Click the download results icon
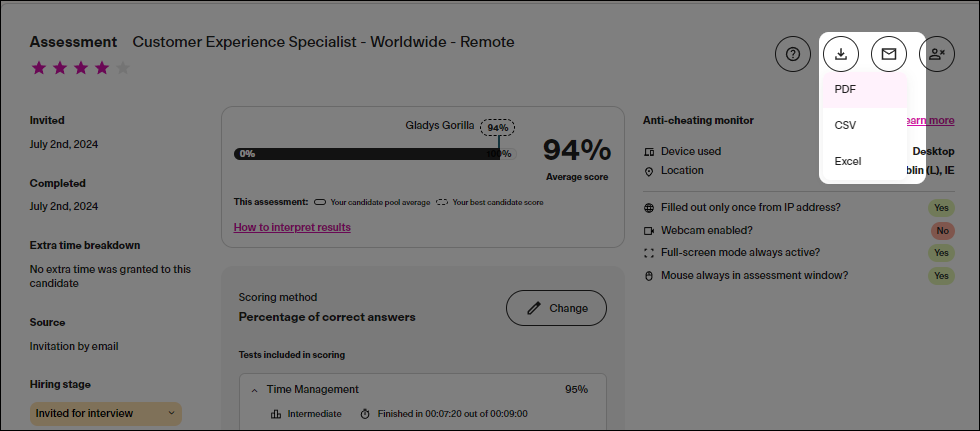This screenshot has height=431, width=980. pyautogui.click(x=841, y=54)
